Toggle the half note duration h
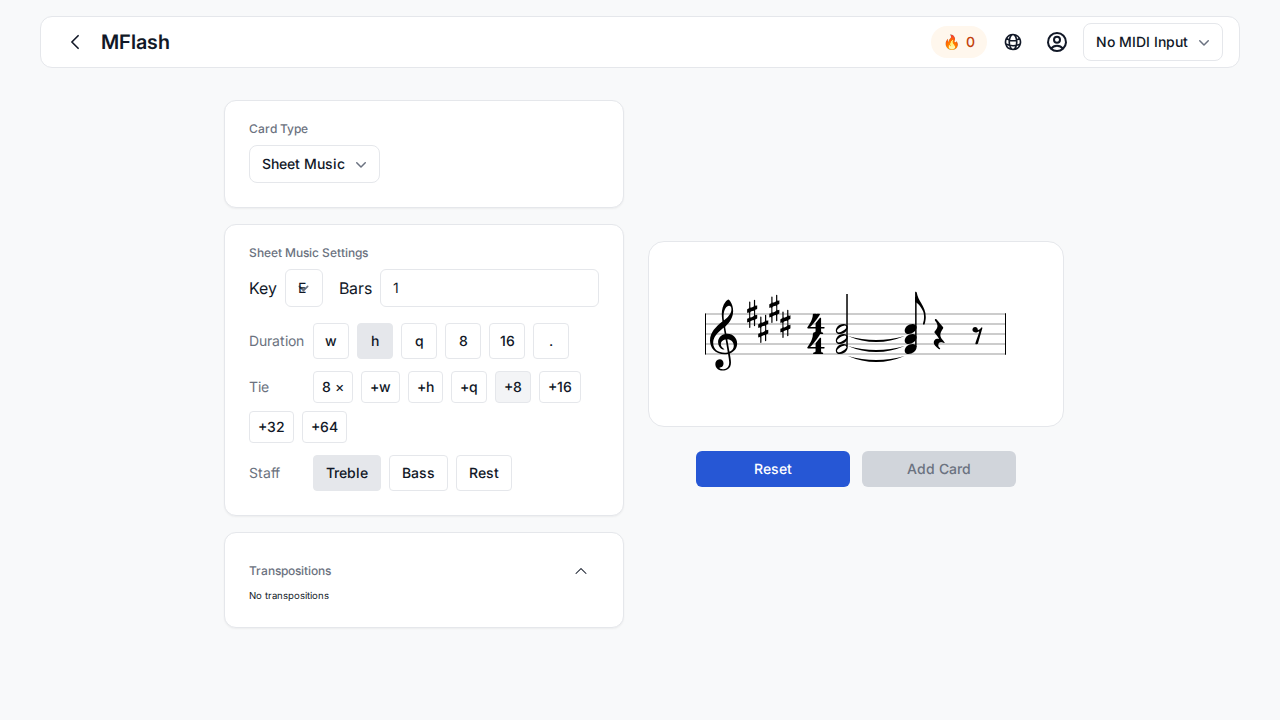 [375, 341]
